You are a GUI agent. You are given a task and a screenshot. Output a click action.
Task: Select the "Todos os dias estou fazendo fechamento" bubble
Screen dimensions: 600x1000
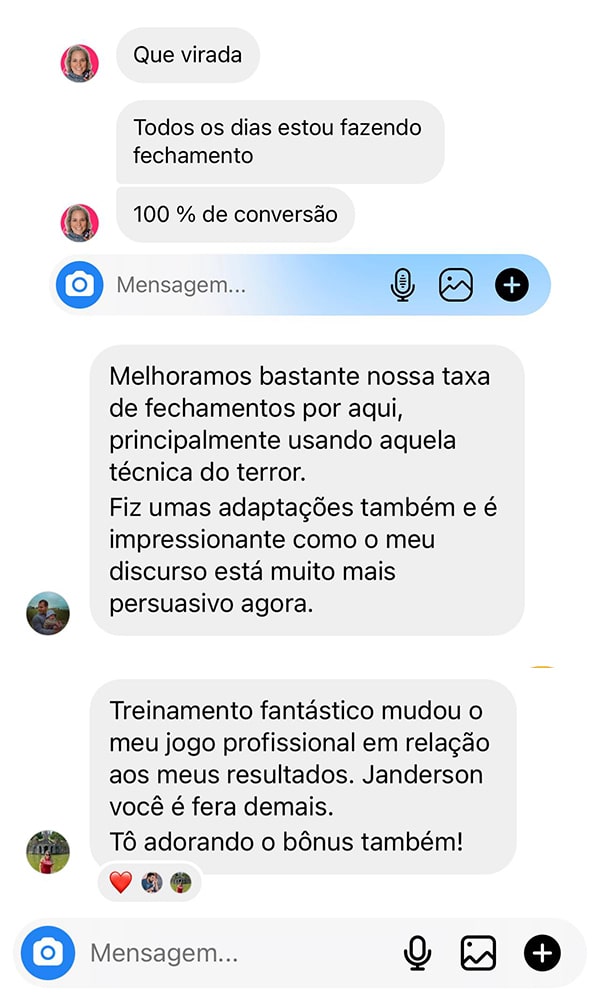[x=280, y=142]
